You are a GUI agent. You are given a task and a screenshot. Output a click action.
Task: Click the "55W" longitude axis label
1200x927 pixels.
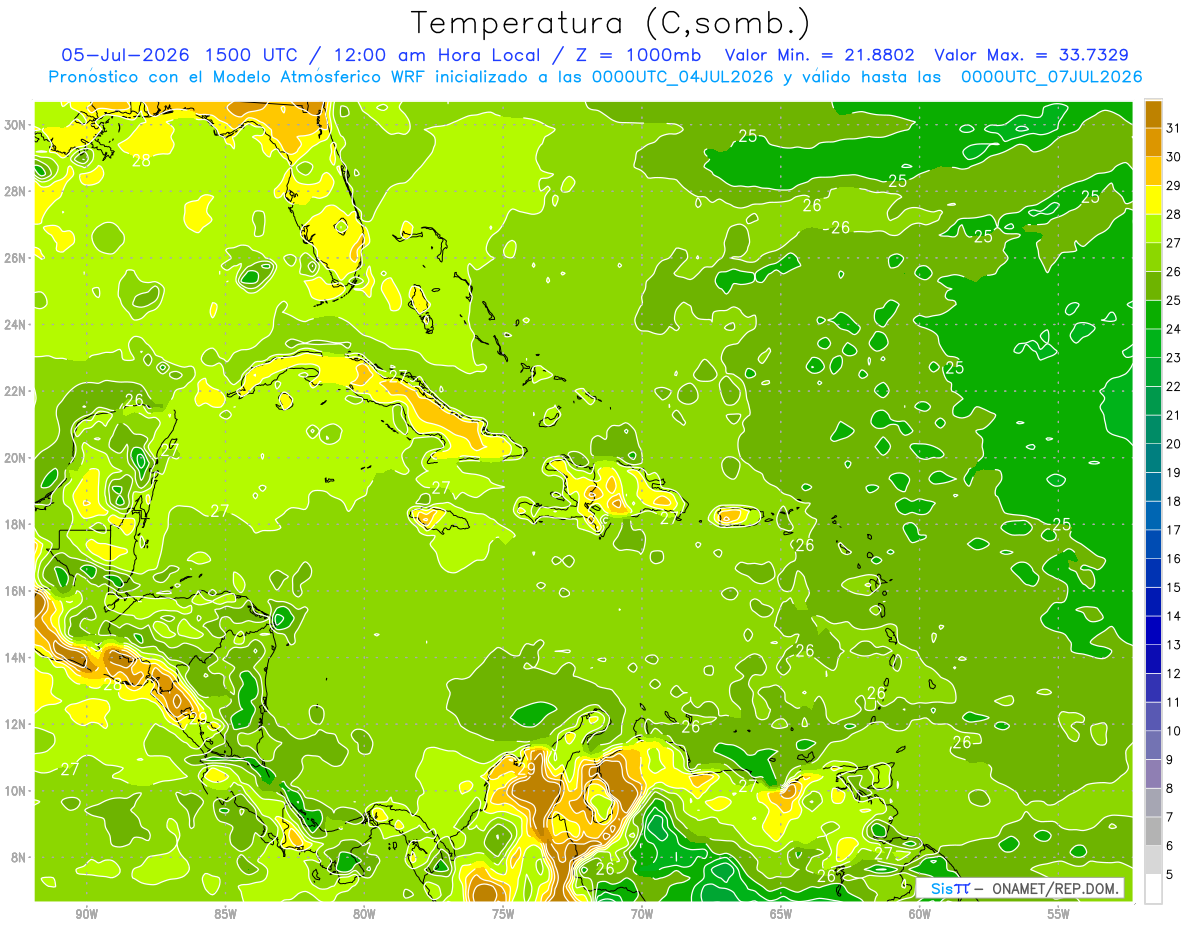[1059, 914]
